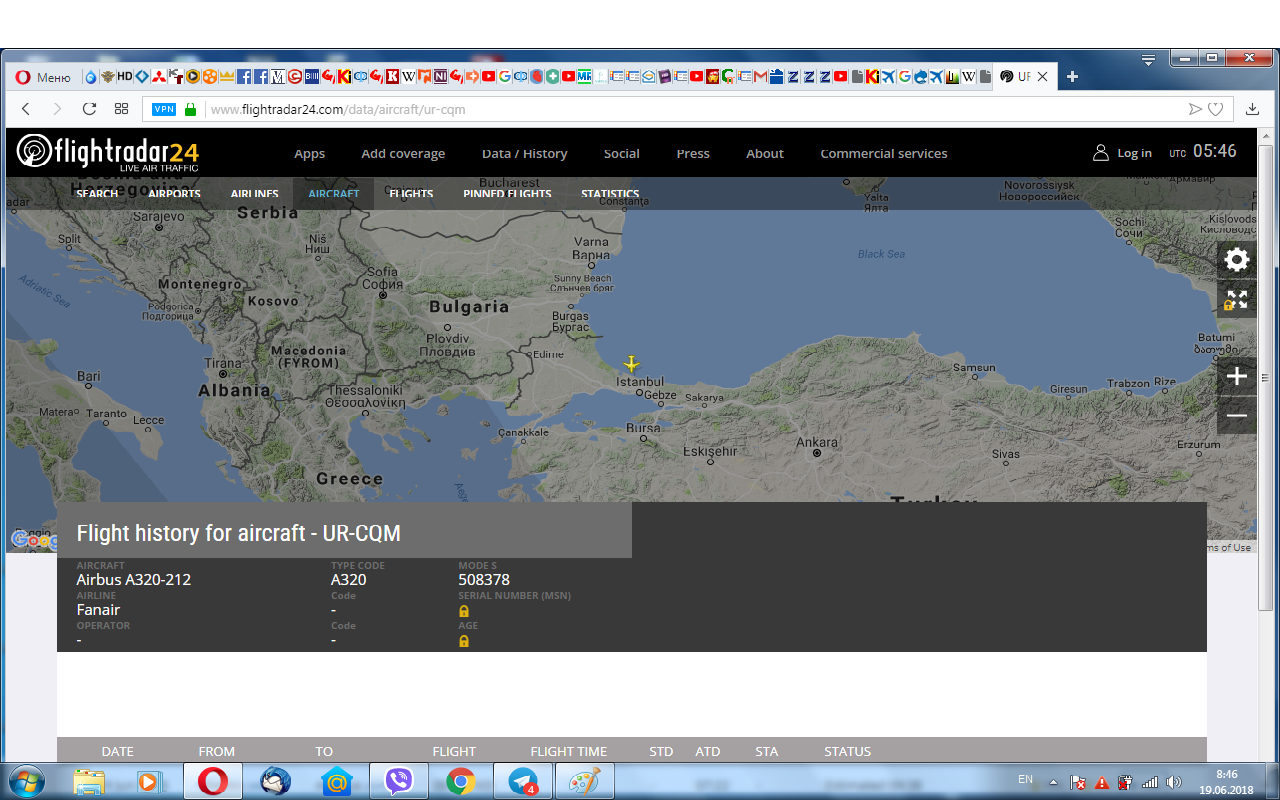Image resolution: width=1280 pixels, height=800 pixels.
Task: Open the Opera Меню menu
Action: click(x=43, y=77)
